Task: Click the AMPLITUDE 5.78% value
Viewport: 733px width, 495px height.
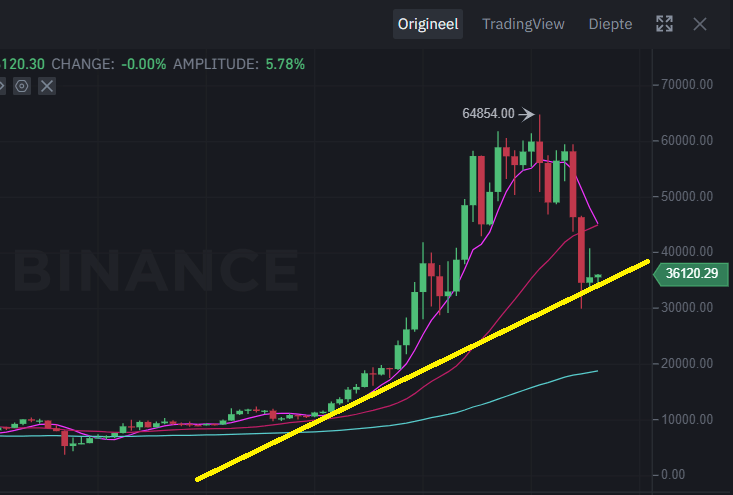Action: point(285,64)
